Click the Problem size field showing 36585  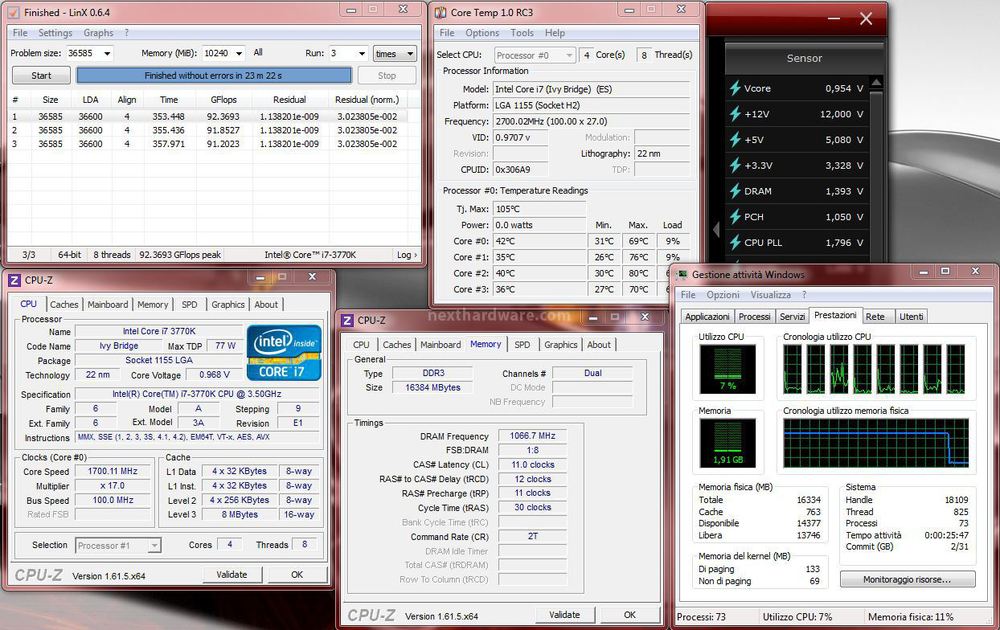(x=83, y=54)
